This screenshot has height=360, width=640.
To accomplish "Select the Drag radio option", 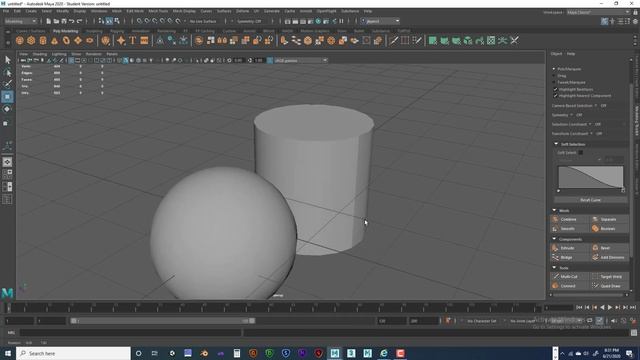I will coord(554,76).
